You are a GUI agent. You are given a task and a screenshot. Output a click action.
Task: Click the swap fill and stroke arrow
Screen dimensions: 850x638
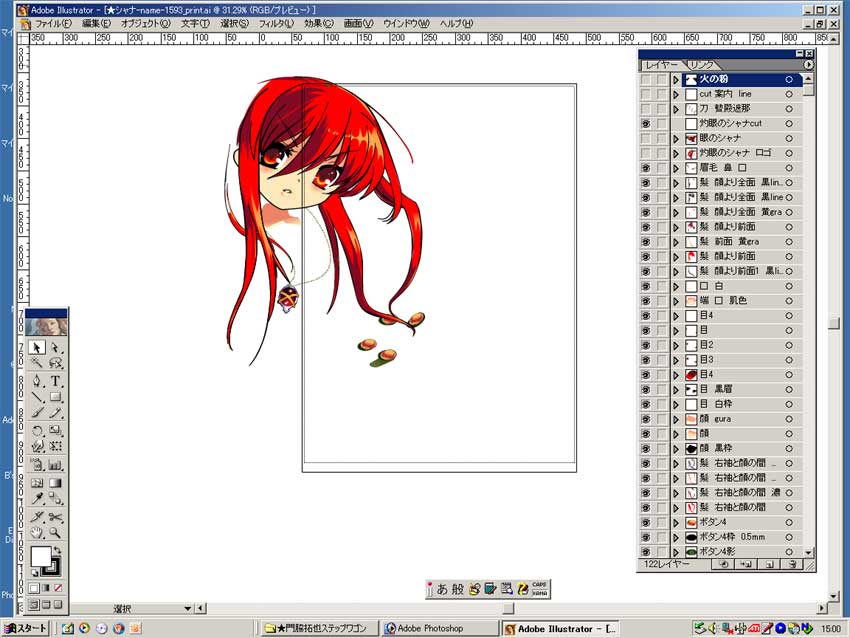(57, 550)
